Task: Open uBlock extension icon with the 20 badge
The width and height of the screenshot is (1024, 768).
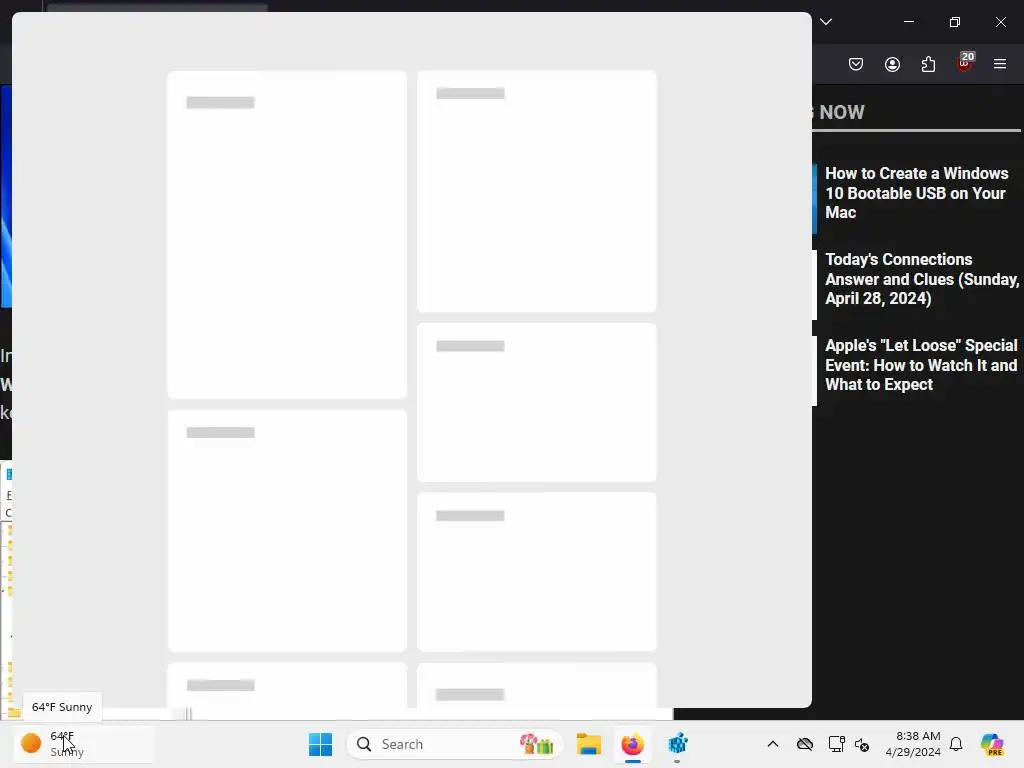Action: pos(965,63)
